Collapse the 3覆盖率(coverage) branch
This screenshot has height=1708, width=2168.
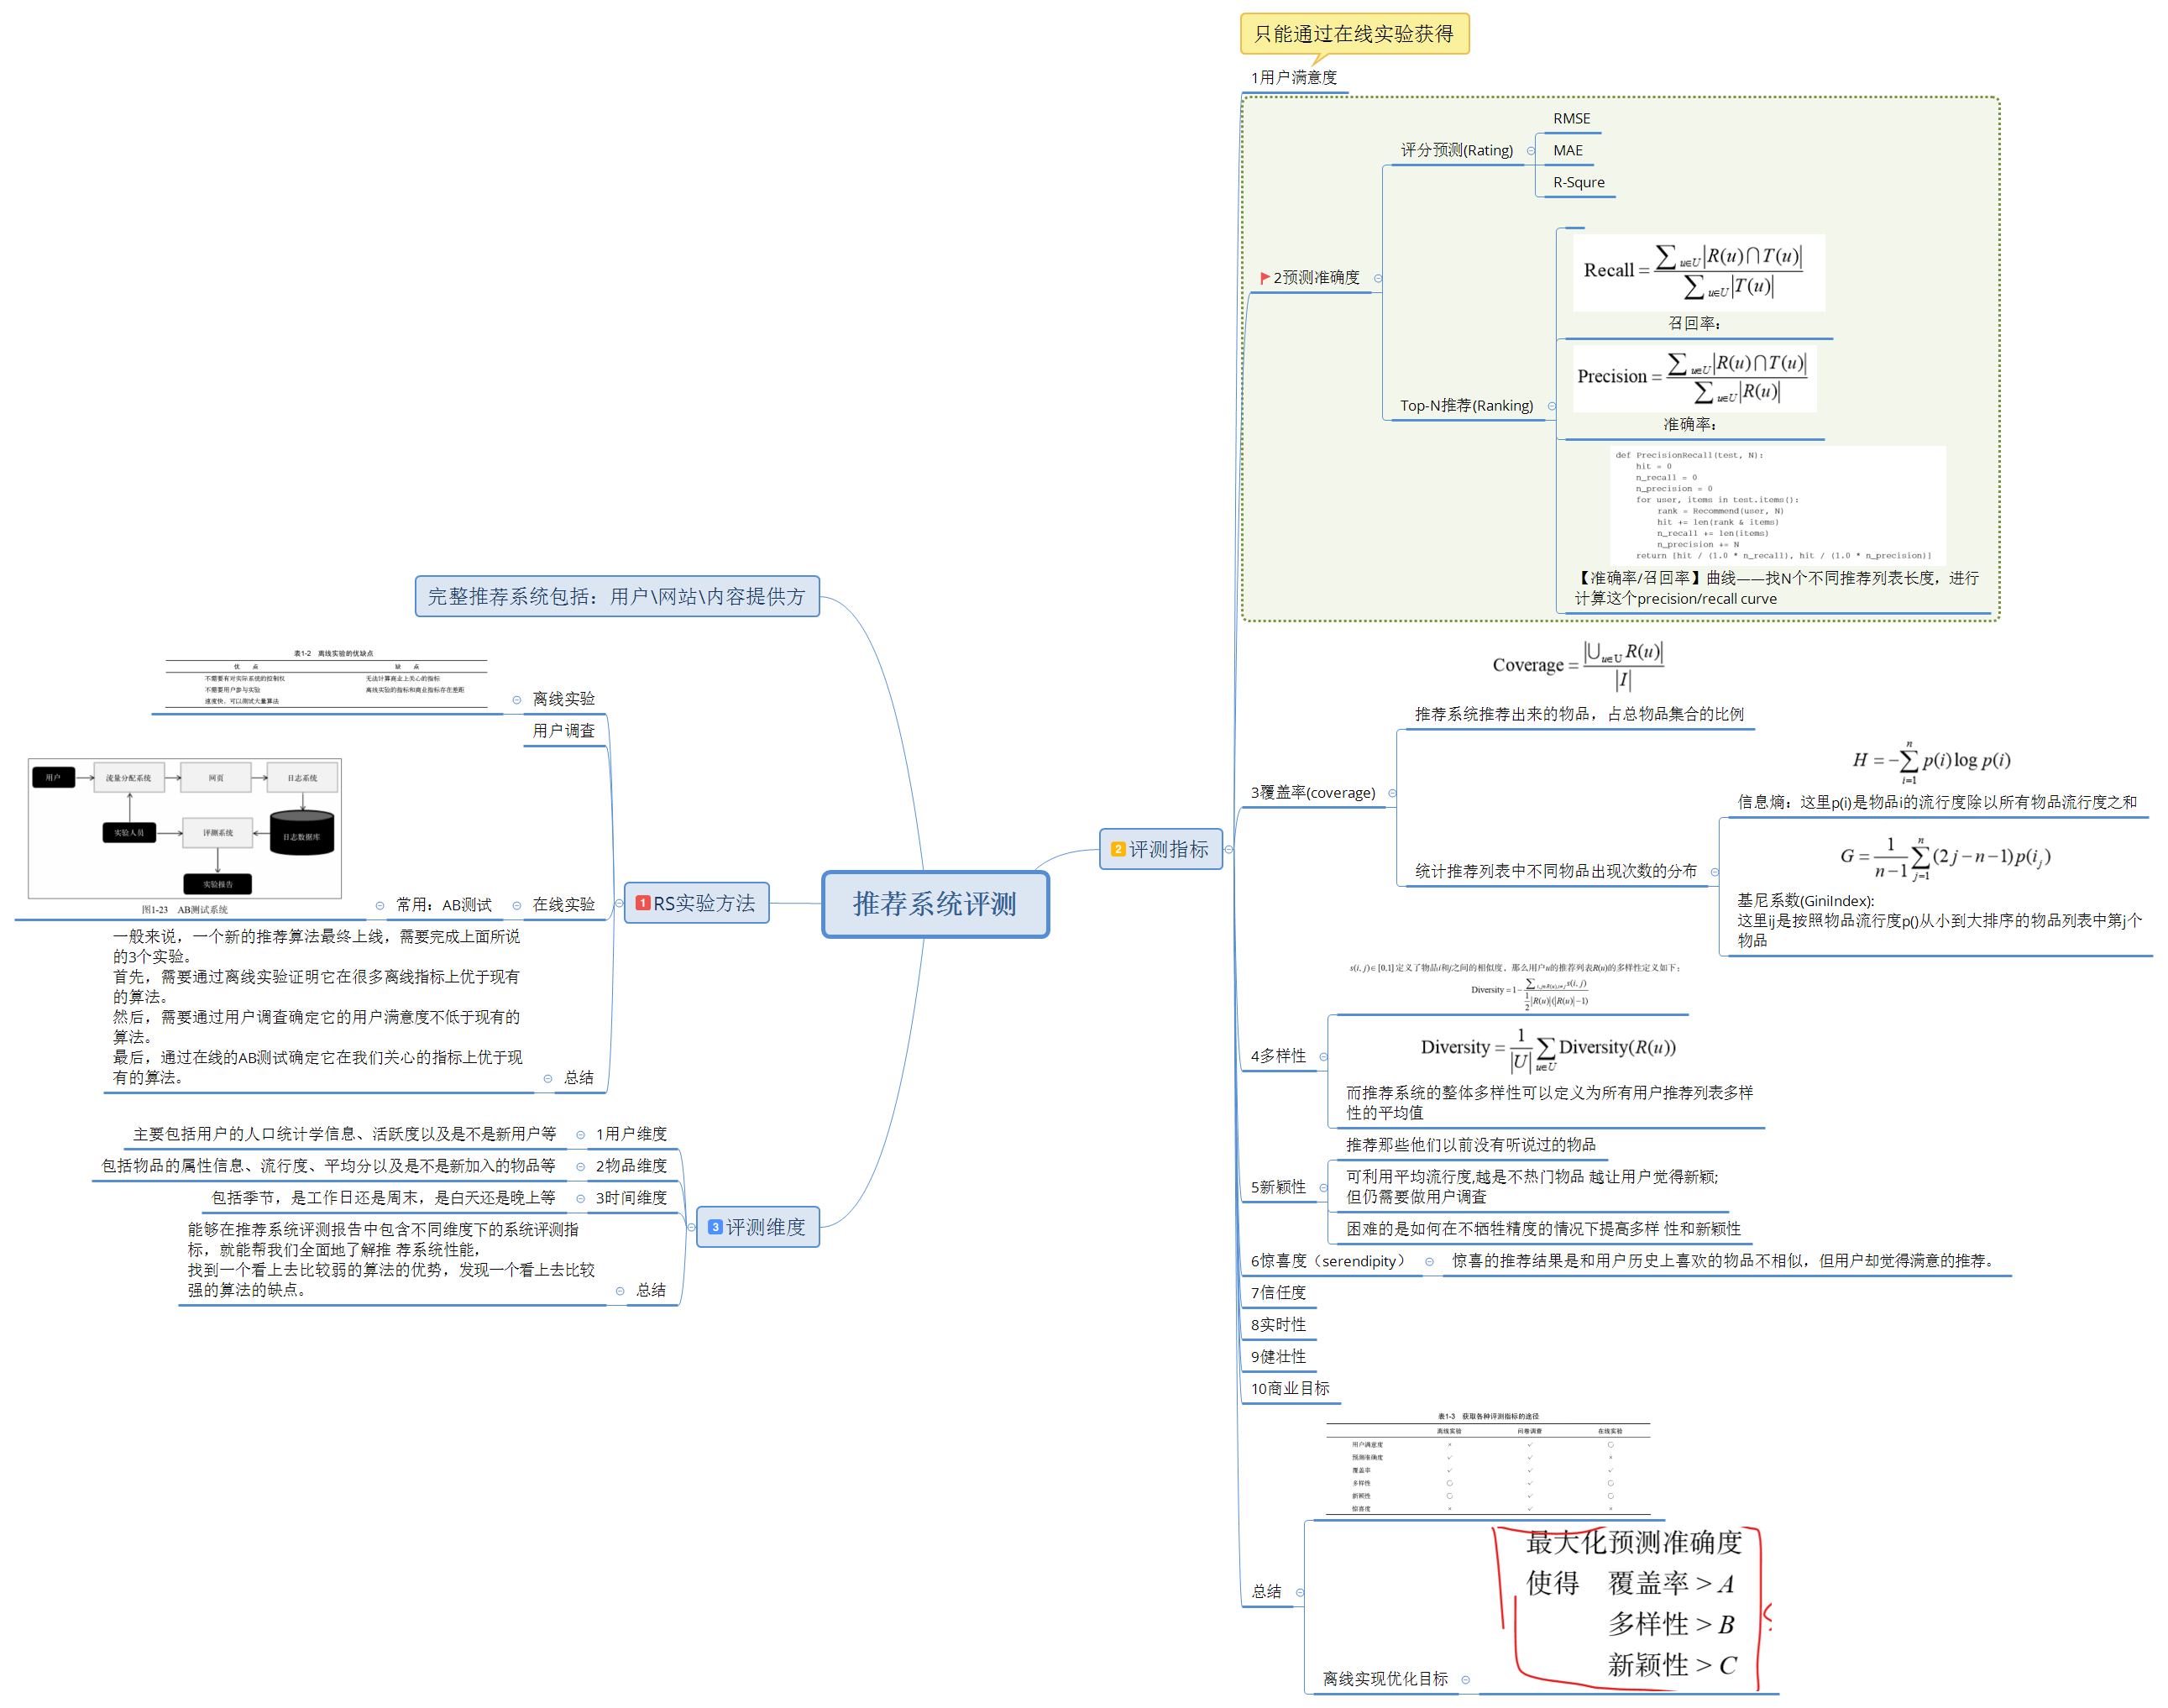pyautogui.click(x=1392, y=793)
